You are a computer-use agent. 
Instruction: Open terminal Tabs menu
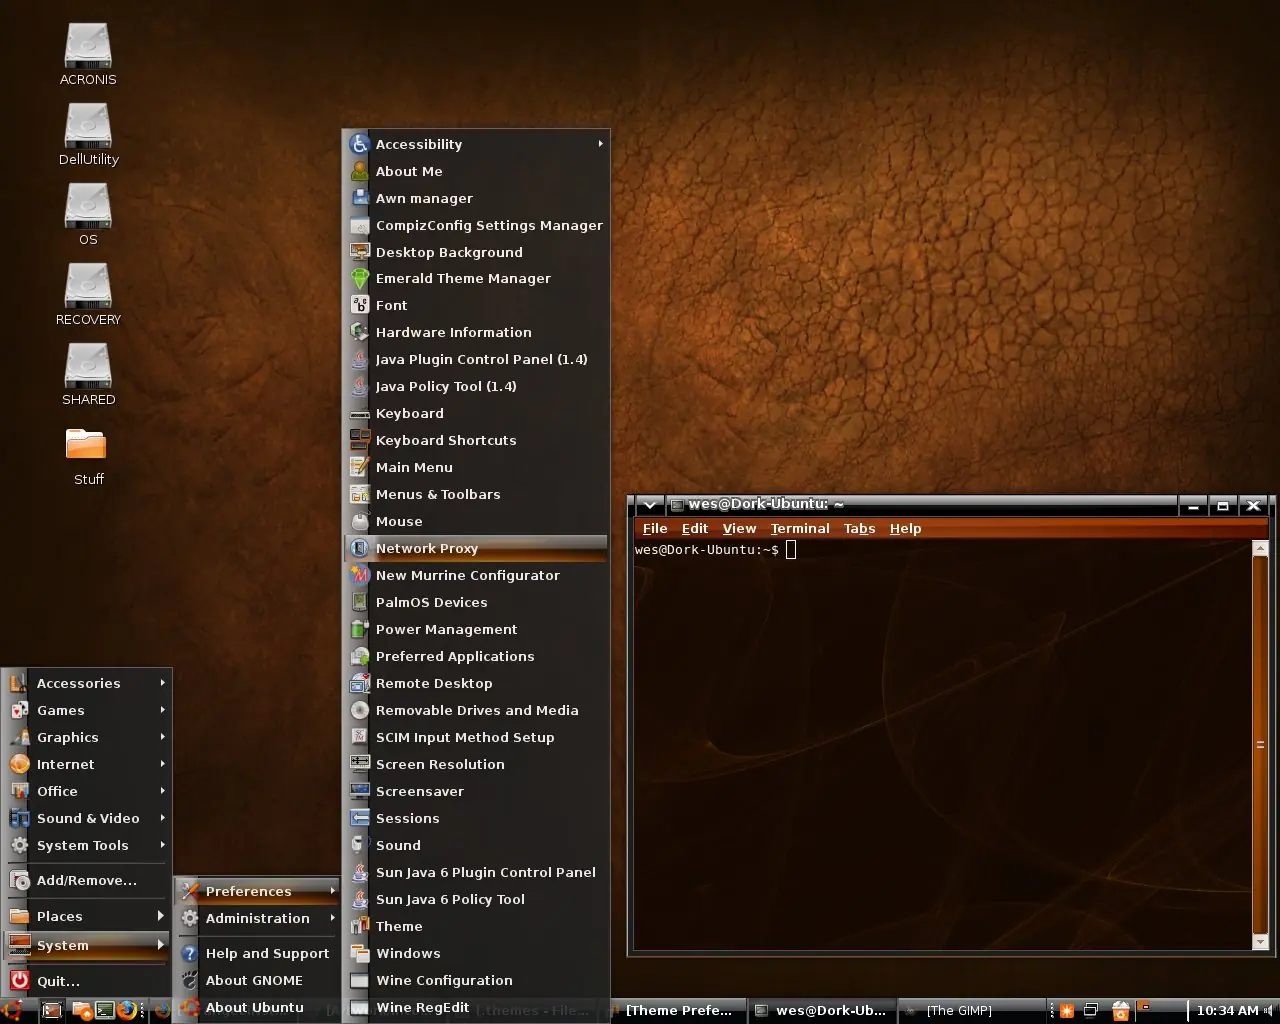pos(859,529)
